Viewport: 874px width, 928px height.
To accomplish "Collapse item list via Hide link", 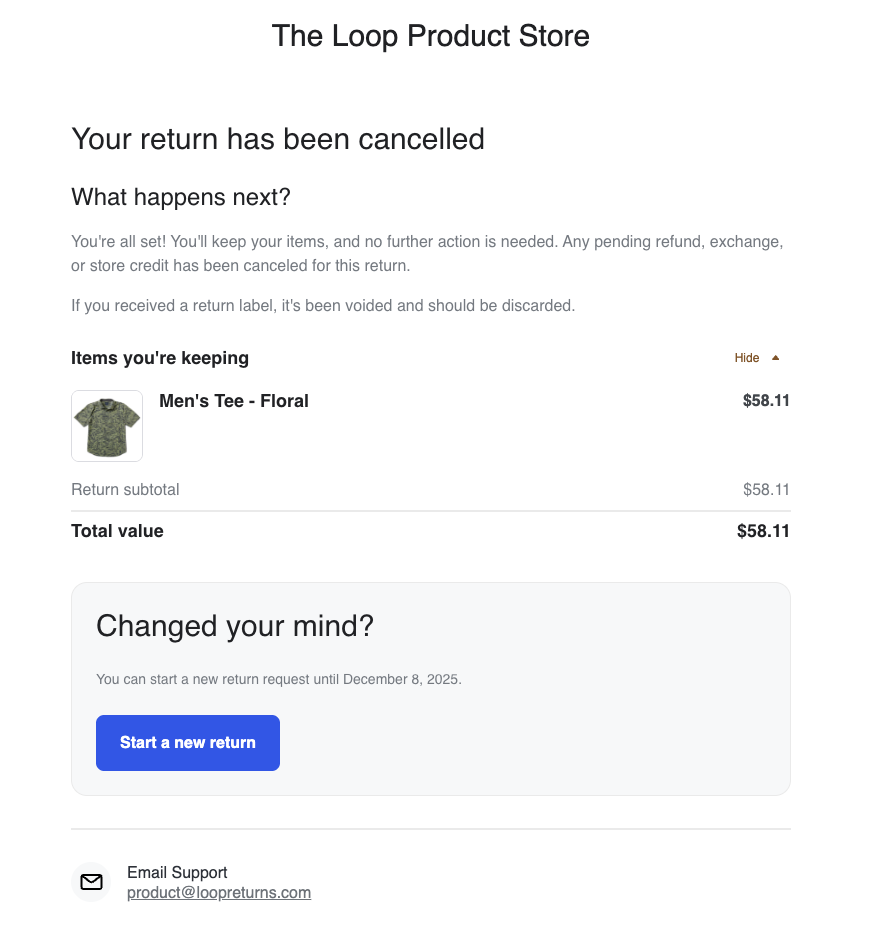I will (x=747, y=358).
